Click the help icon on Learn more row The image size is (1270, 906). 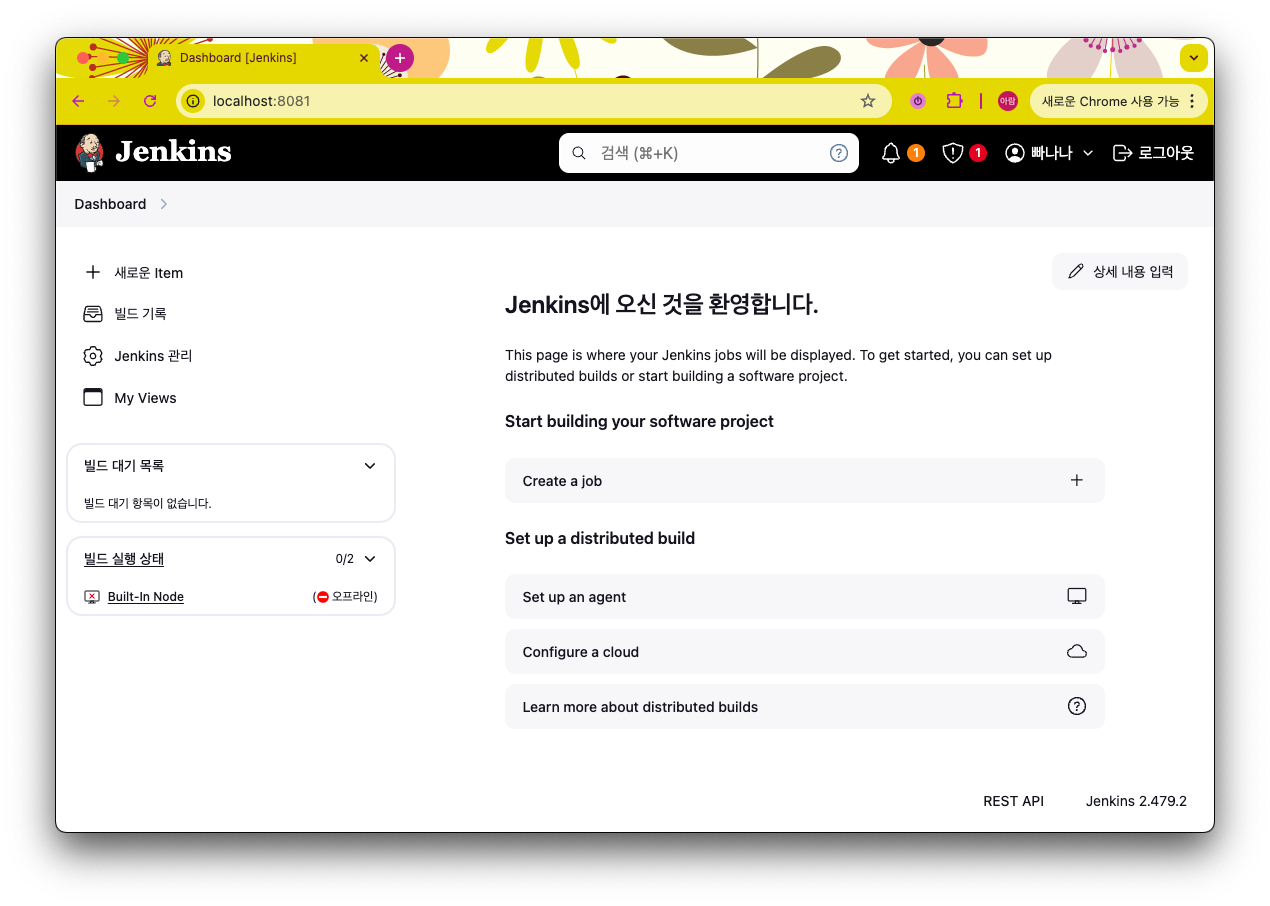(x=1077, y=707)
